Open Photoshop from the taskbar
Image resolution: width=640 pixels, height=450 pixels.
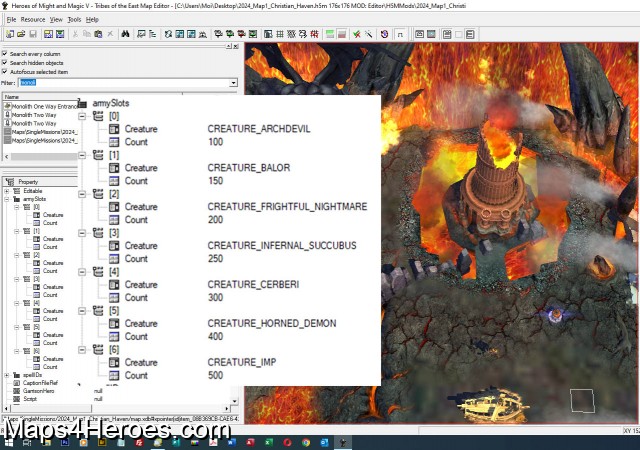[64, 442]
